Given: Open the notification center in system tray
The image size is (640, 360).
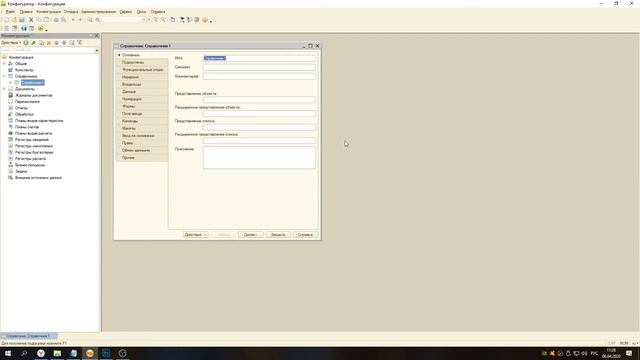Looking at the screenshot, I should tap(629, 353).
